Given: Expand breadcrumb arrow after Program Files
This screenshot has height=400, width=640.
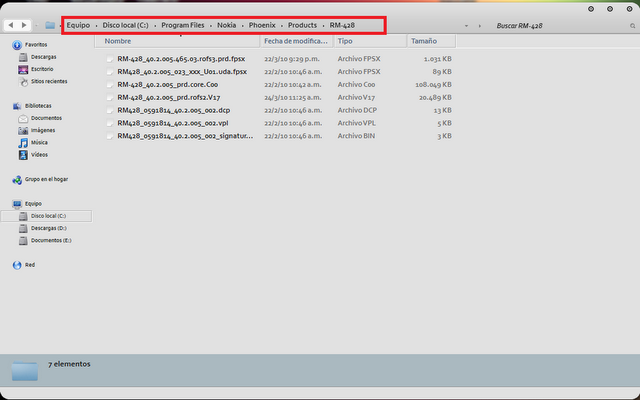Looking at the screenshot, I should coord(211,26).
